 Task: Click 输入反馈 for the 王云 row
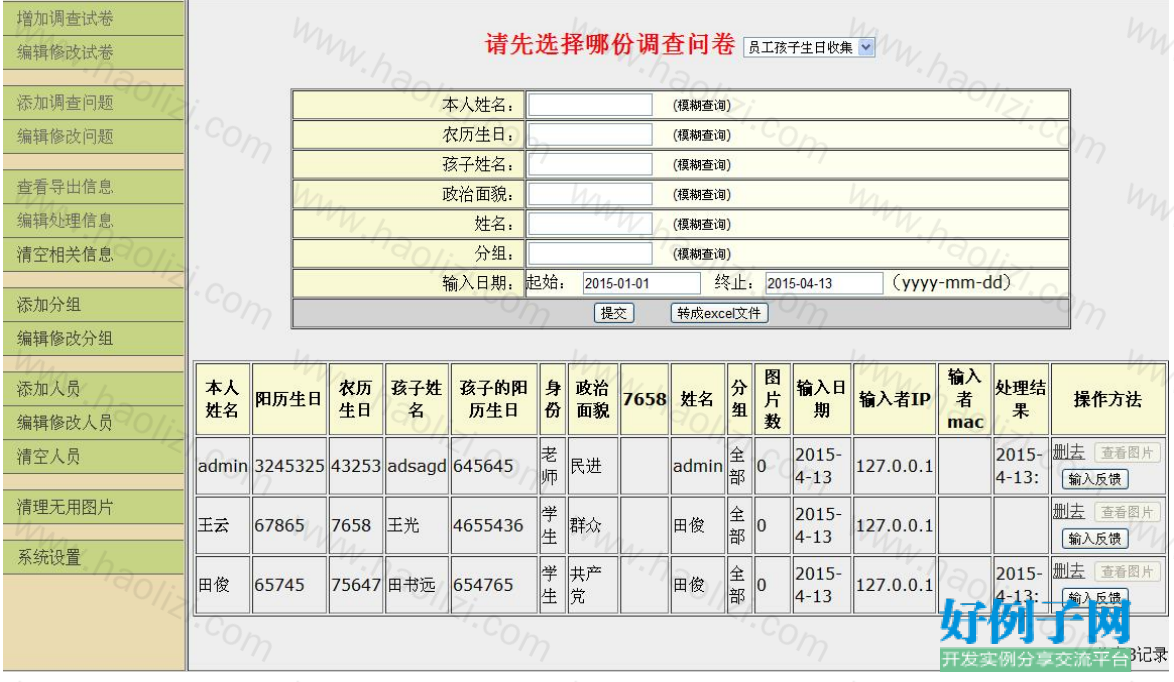click(1095, 538)
